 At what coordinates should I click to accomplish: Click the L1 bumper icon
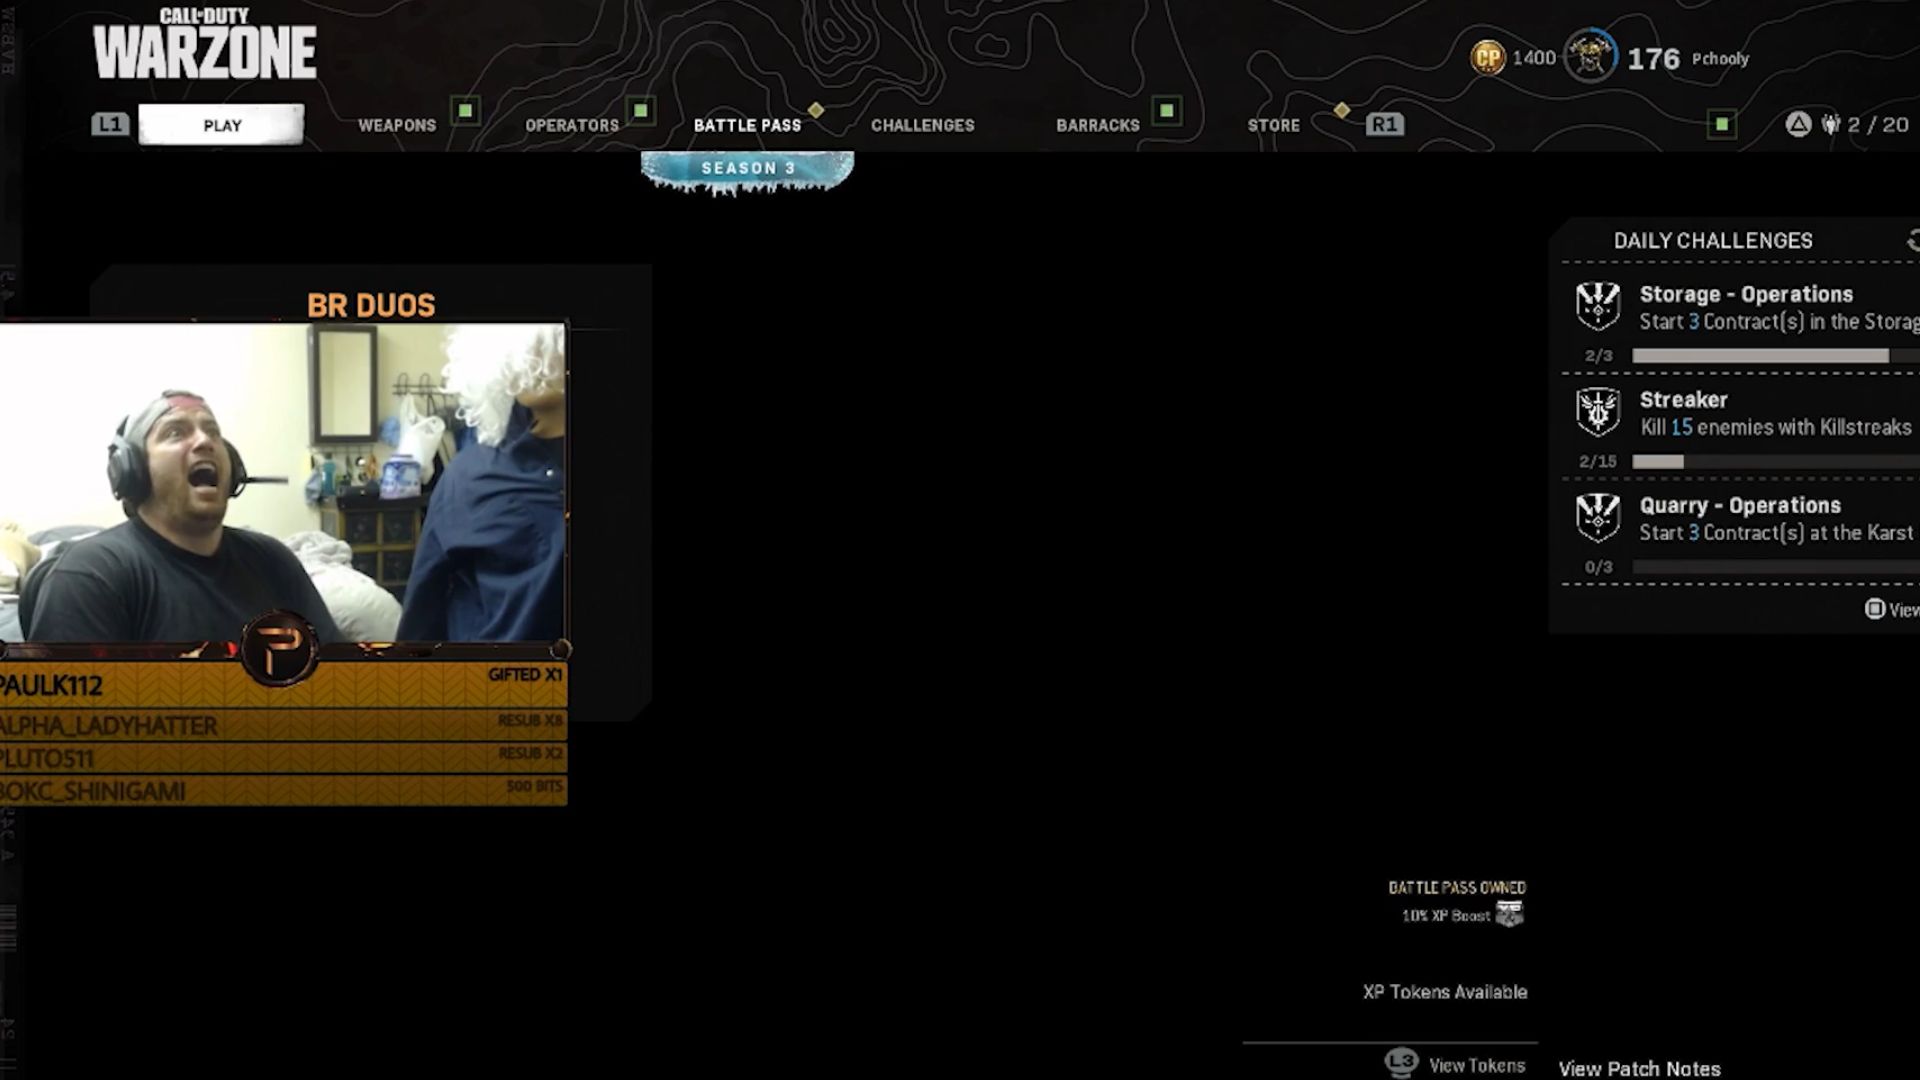click(110, 124)
